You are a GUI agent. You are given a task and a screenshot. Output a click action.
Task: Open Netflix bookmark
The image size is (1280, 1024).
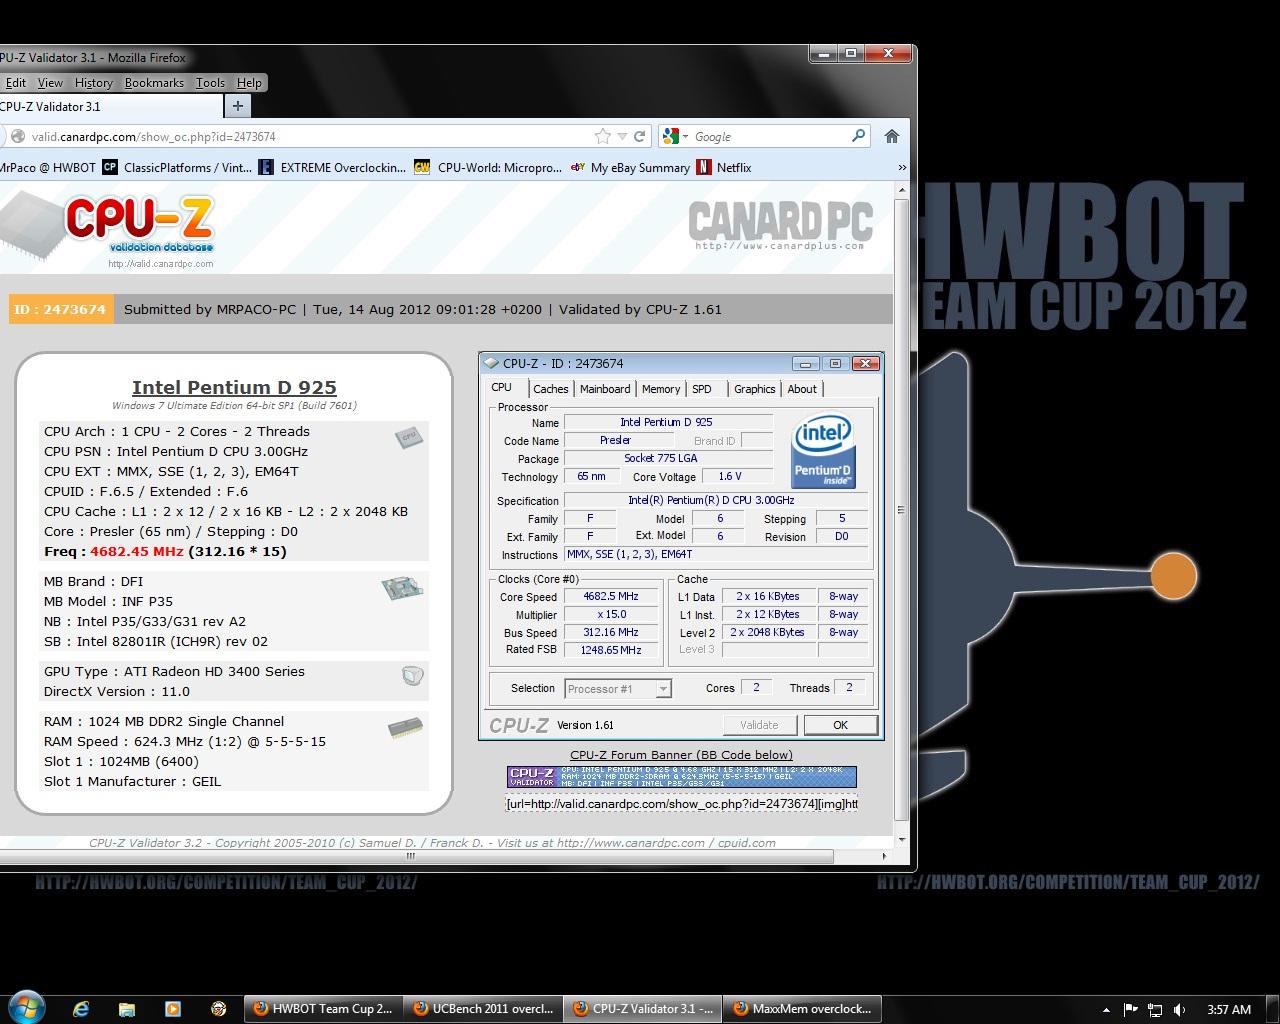[724, 167]
